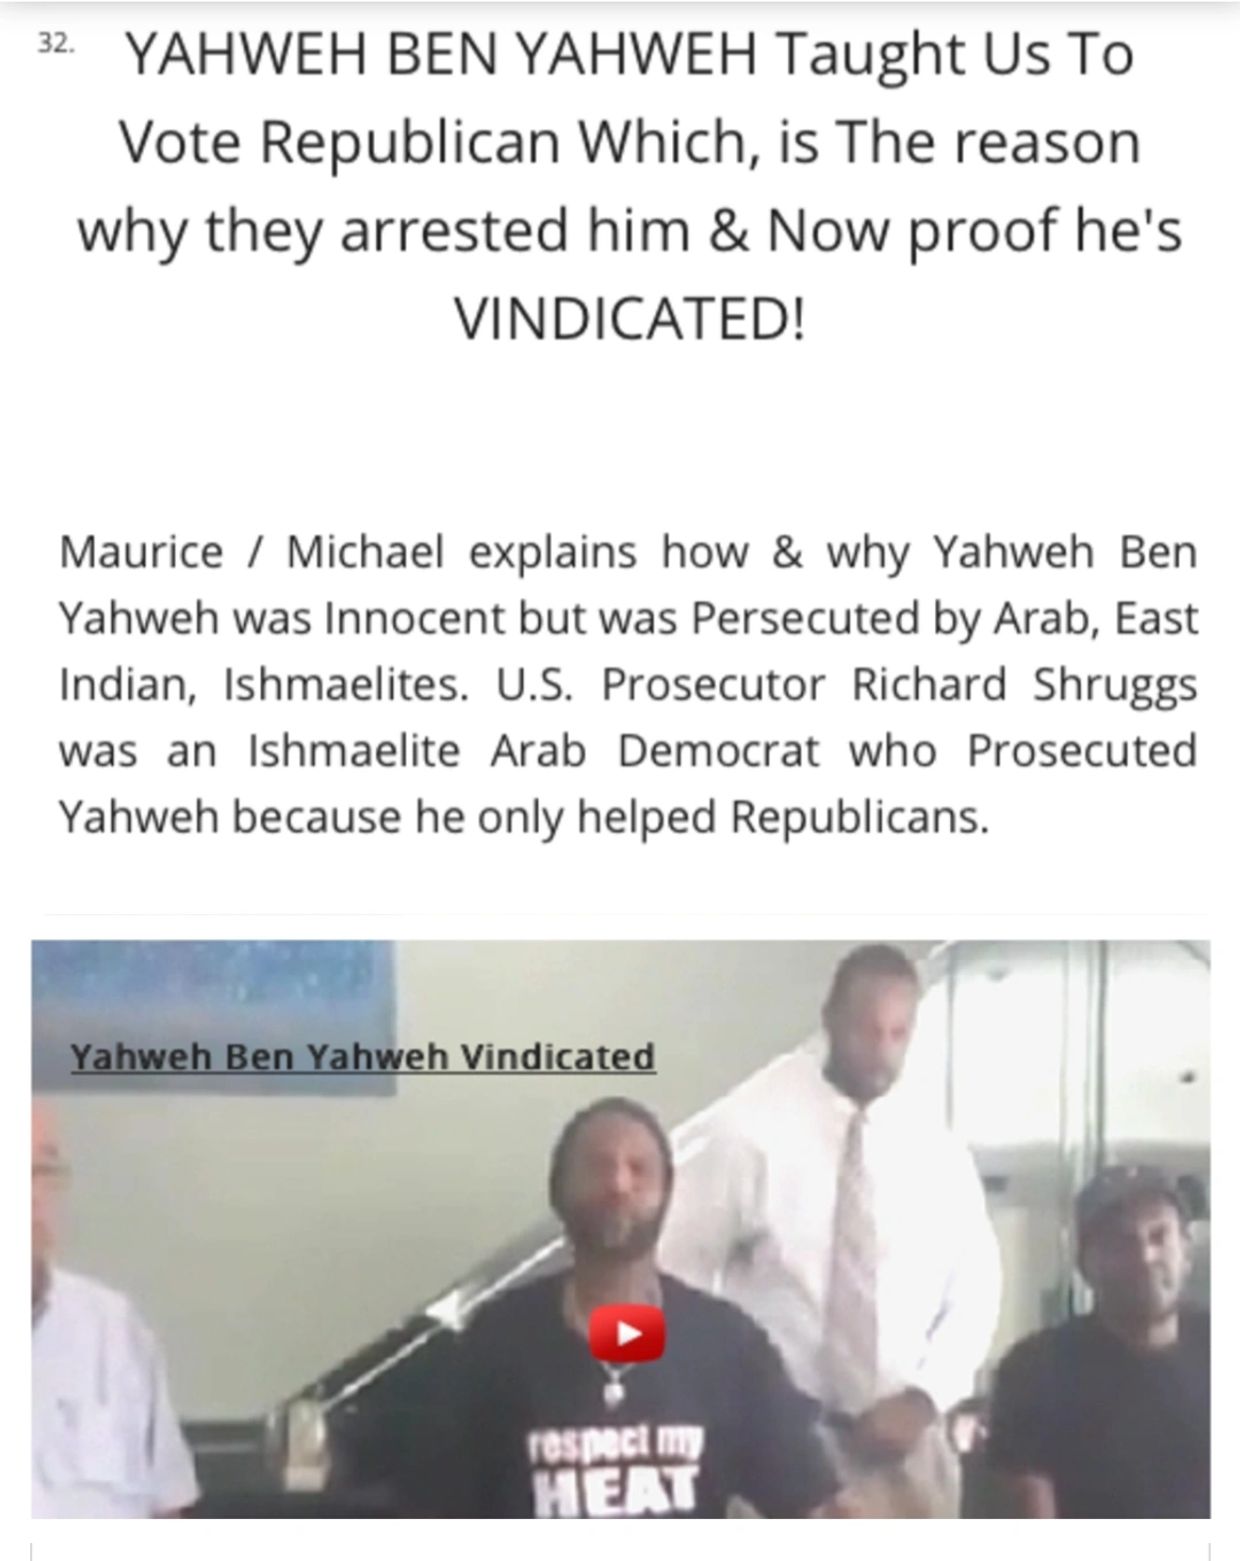Click the list number 32 marker
The image size is (1240, 1561).
tap(55, 46)
